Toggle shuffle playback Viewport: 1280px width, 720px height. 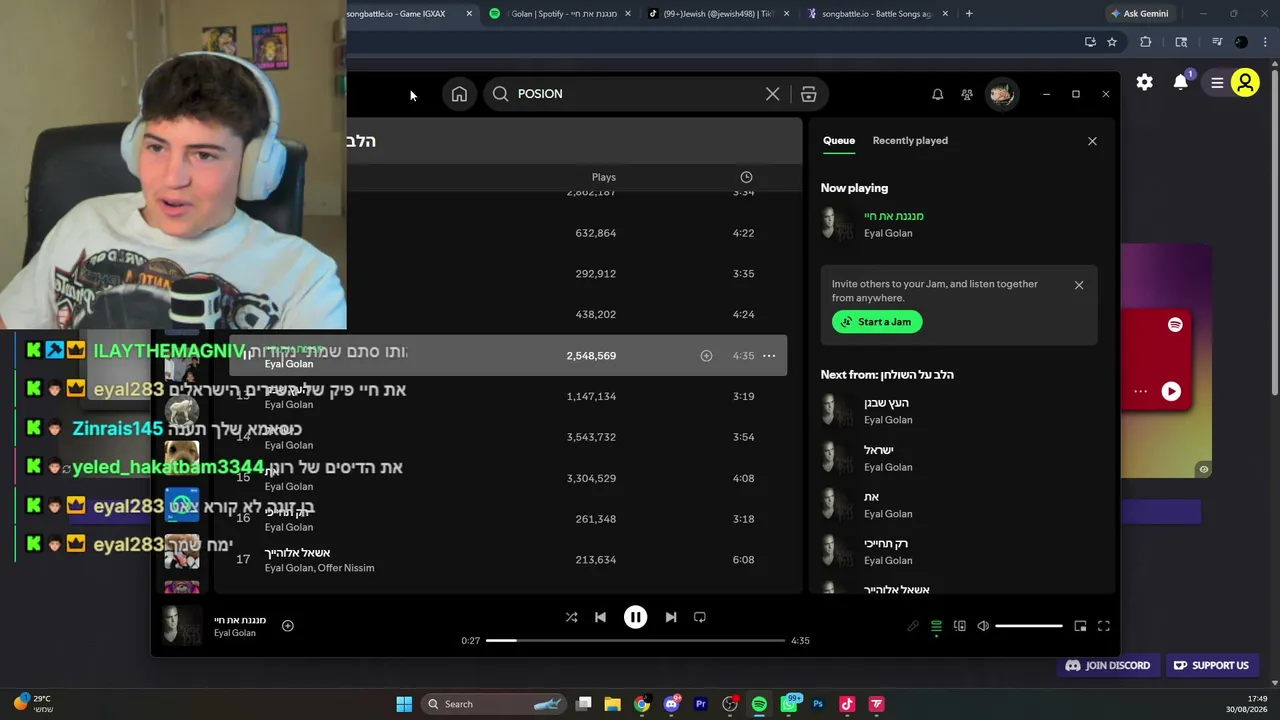click(571, 617)
